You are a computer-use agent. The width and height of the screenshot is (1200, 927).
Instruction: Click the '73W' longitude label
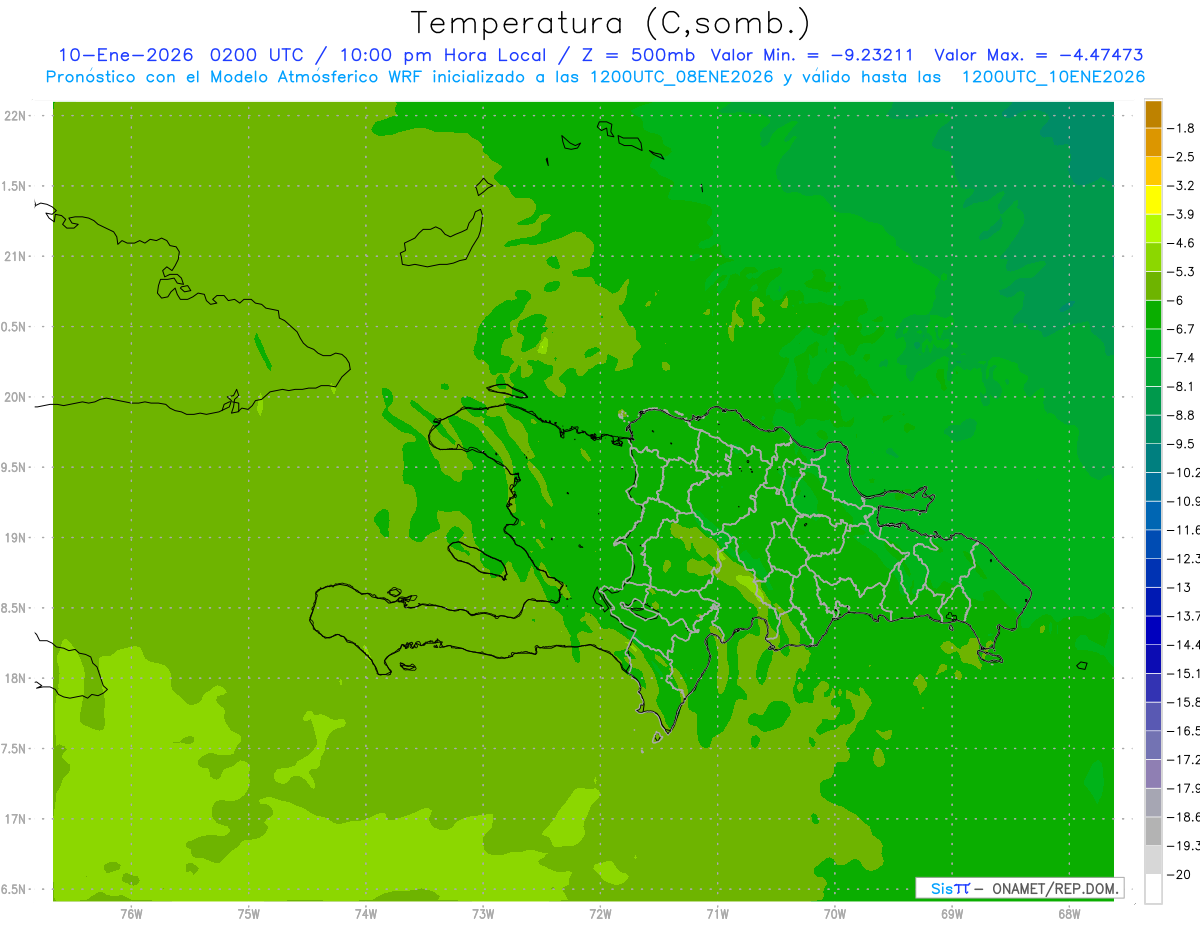point(483,914)
